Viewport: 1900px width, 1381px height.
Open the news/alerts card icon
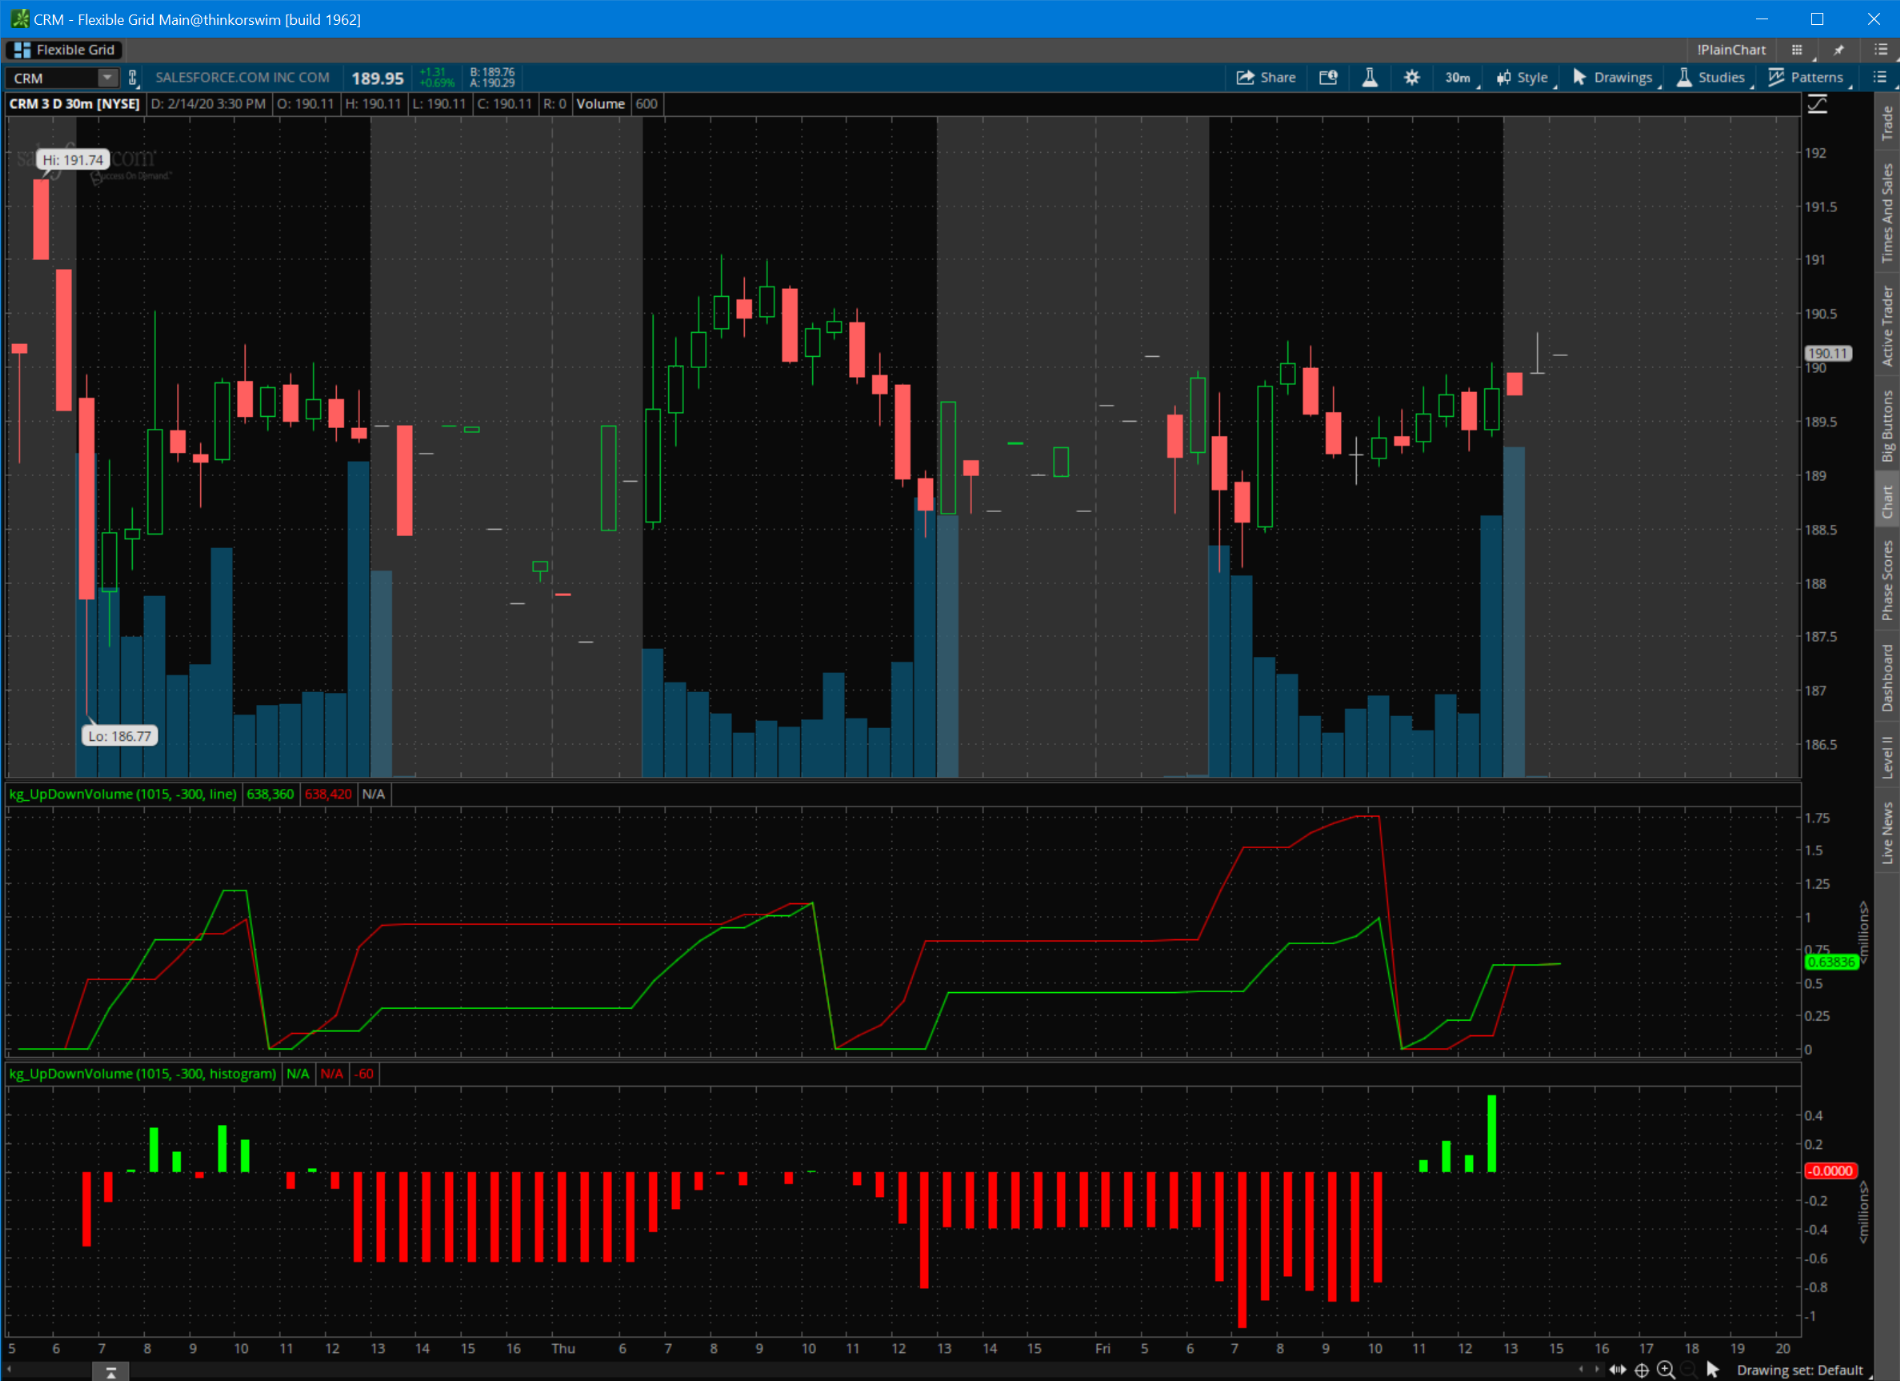coord(1328,77)
